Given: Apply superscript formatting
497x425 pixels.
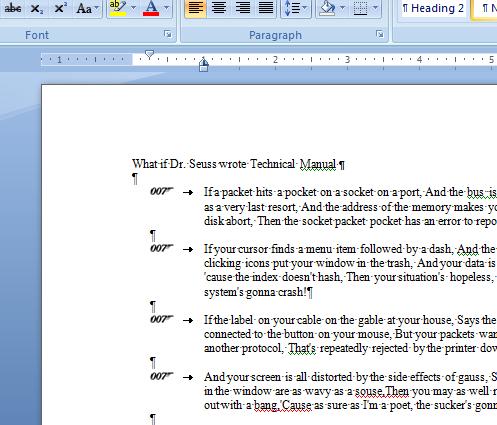Looking at the screenshot, I should [60, 8].
